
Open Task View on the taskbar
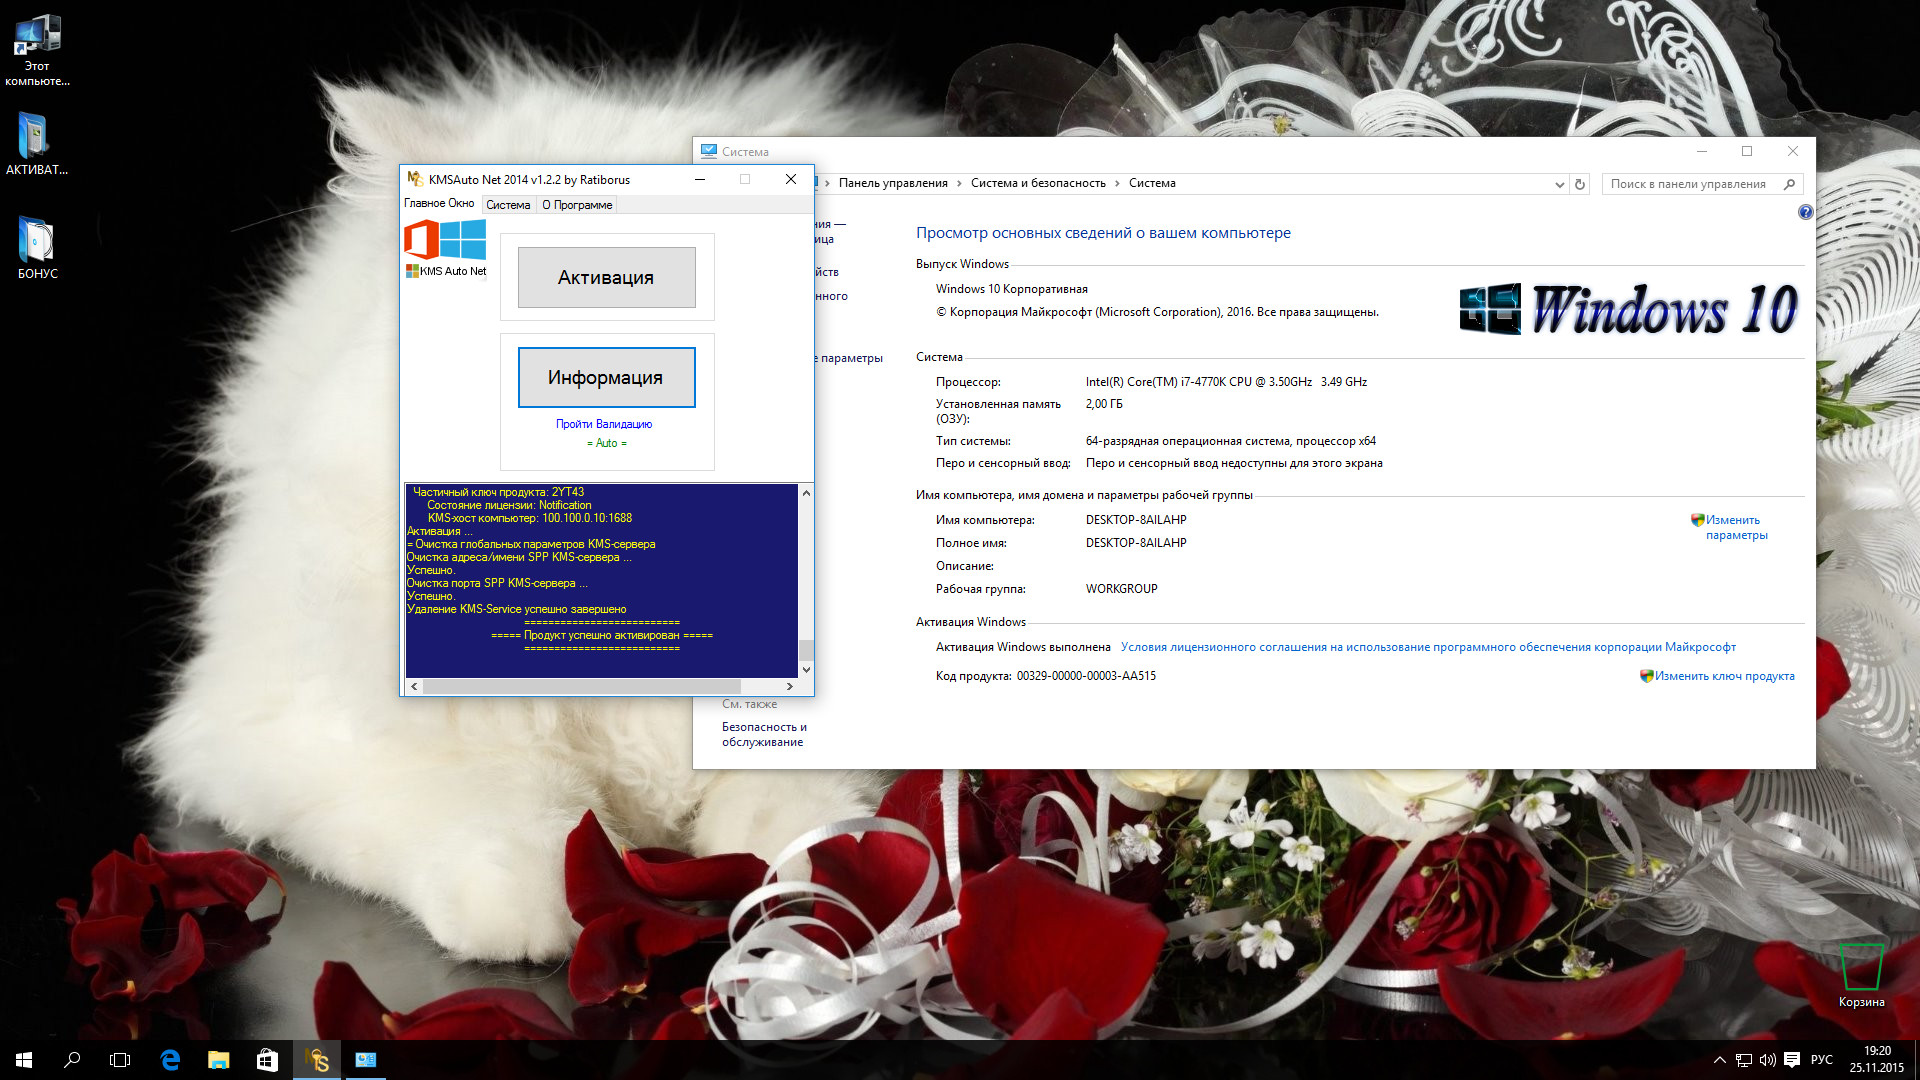pyautogui.click(x=120, y=1060)
